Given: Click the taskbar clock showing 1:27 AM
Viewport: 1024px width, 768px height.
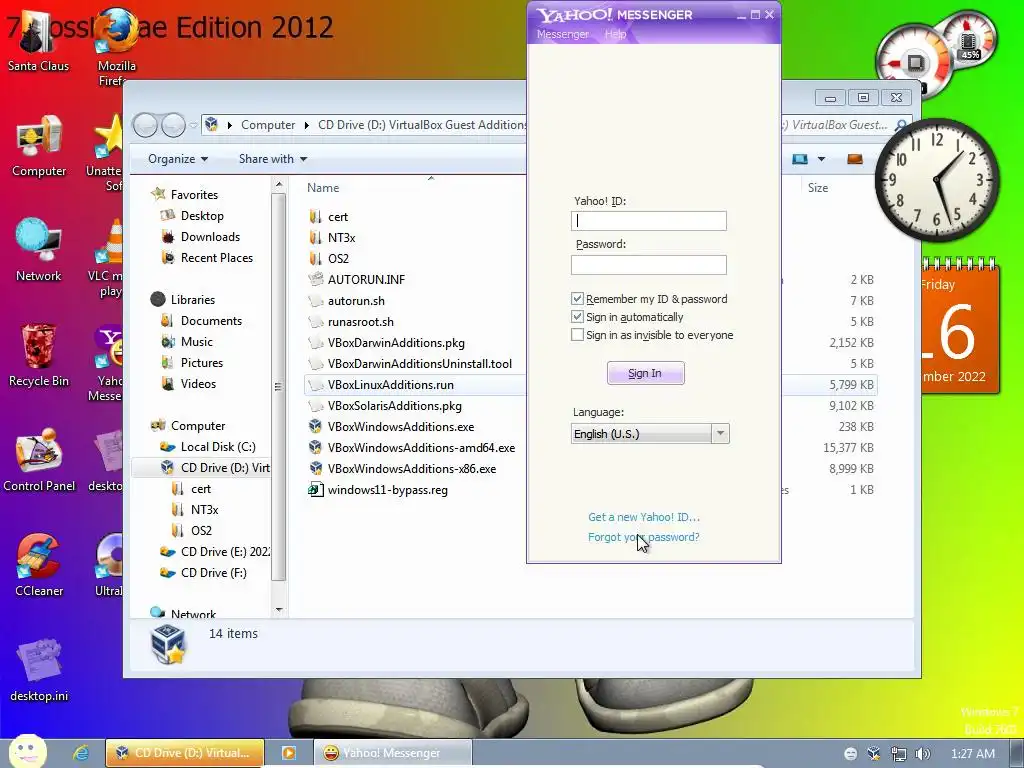Looking at the screenshot, I should pos(973,754).
